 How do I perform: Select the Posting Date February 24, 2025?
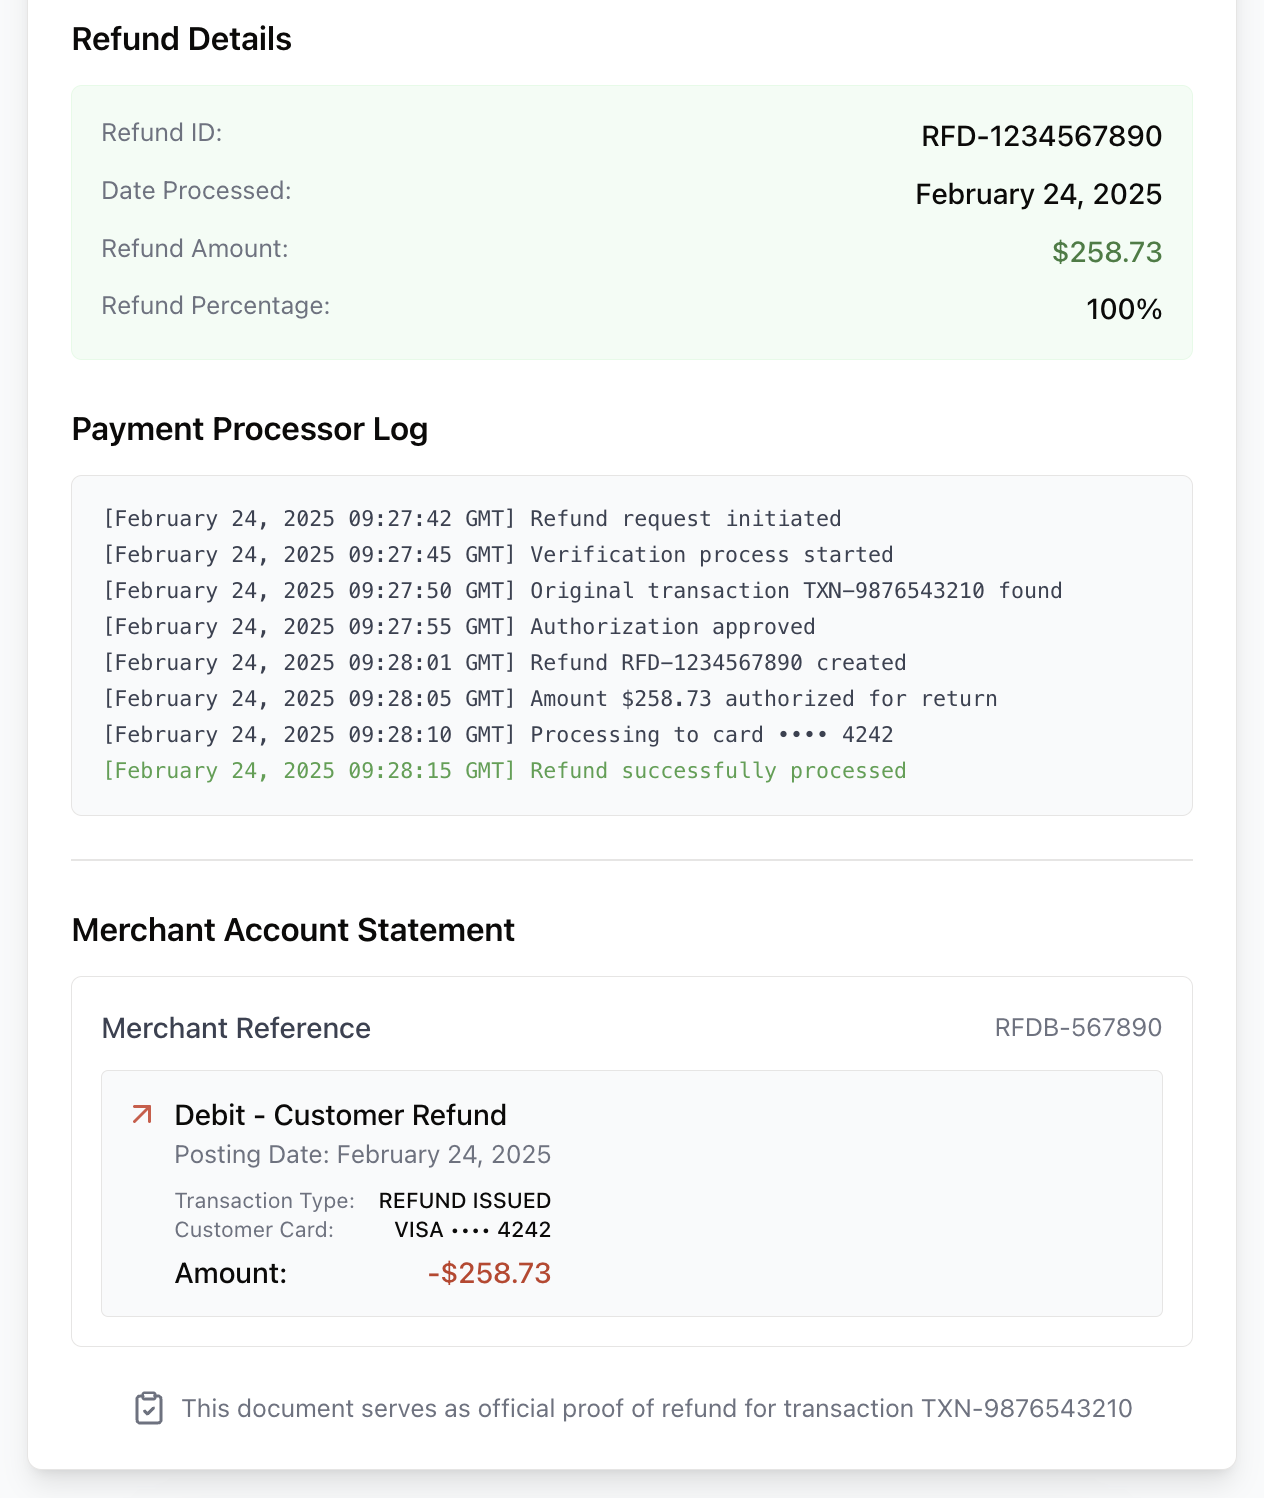362,1154
